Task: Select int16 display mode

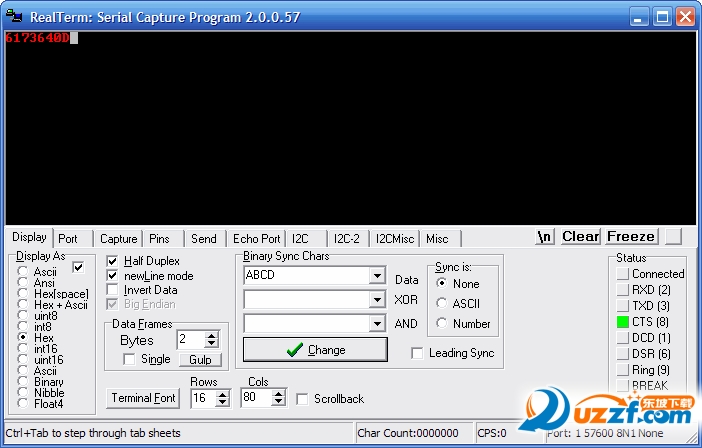Action: (22, 349)
